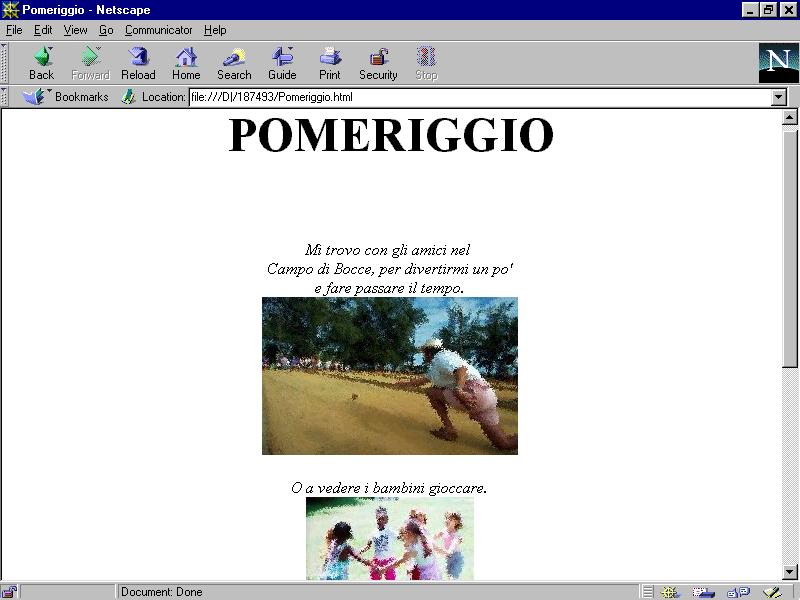This screenshot has height=600, width=800.
Task: Open the Communicator menu
Action: pyautogui.click(x=159, y=30)
